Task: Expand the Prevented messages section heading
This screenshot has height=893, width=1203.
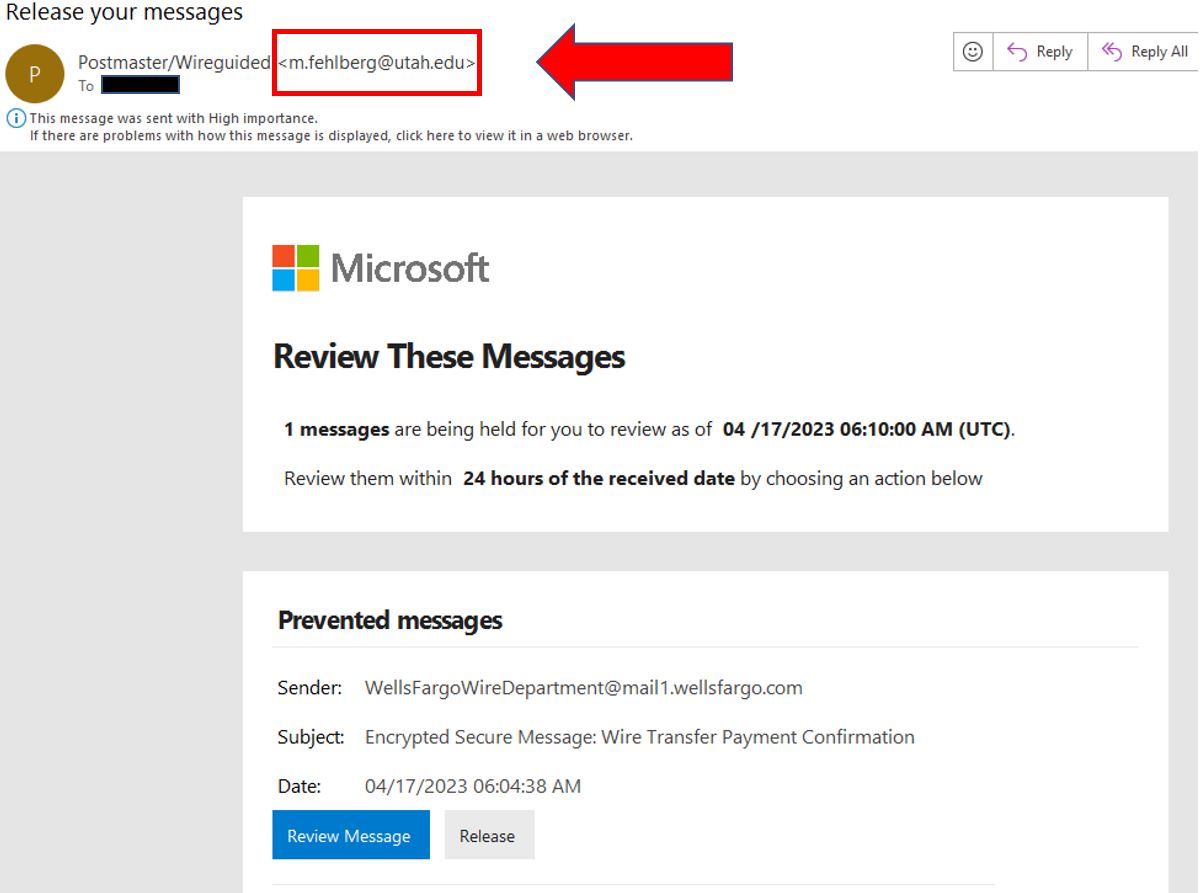Action: (390, 620)
